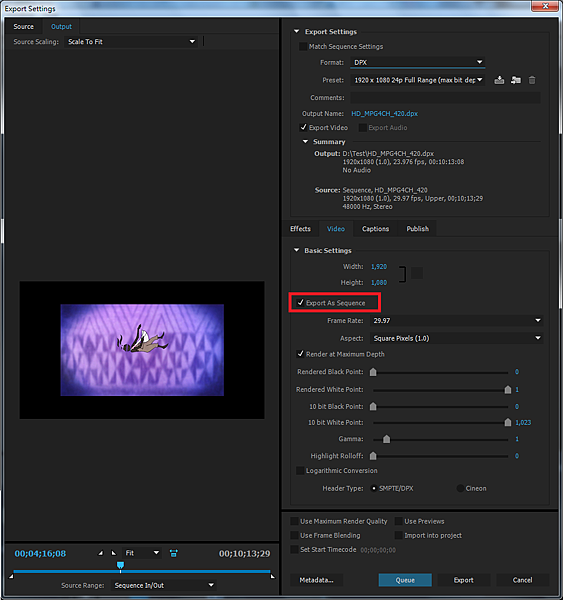
Task: Click the Gamma slider handle
Action: click(x=387, y=439)
